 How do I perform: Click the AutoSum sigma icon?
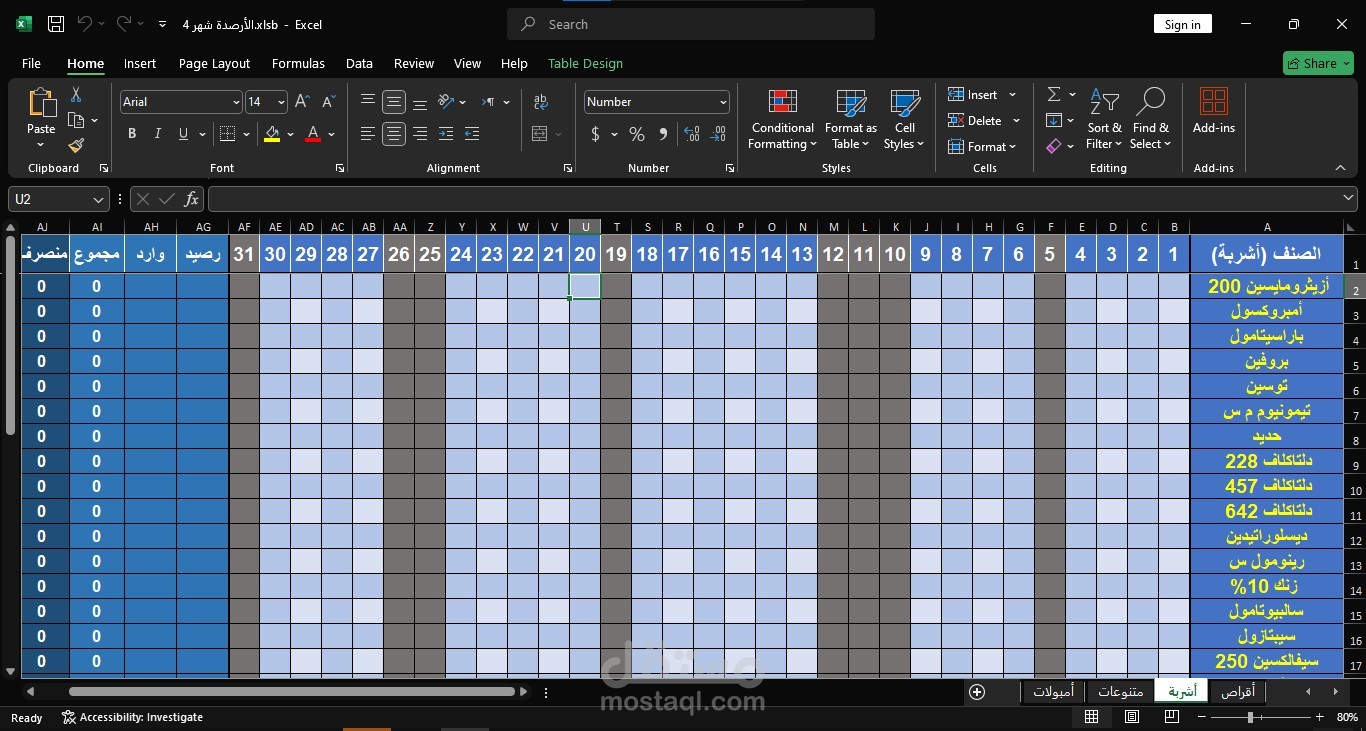[x=1054, y=94]
